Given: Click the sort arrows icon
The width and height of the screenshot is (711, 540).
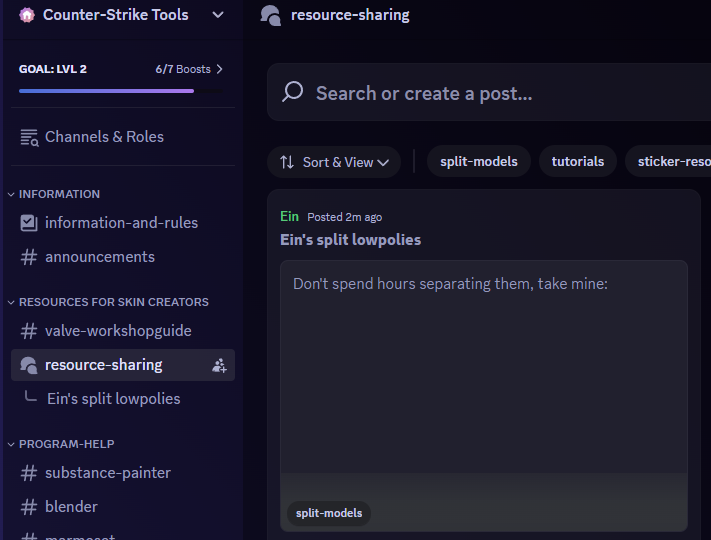Looking at the screenshot, I should (287, 162).
